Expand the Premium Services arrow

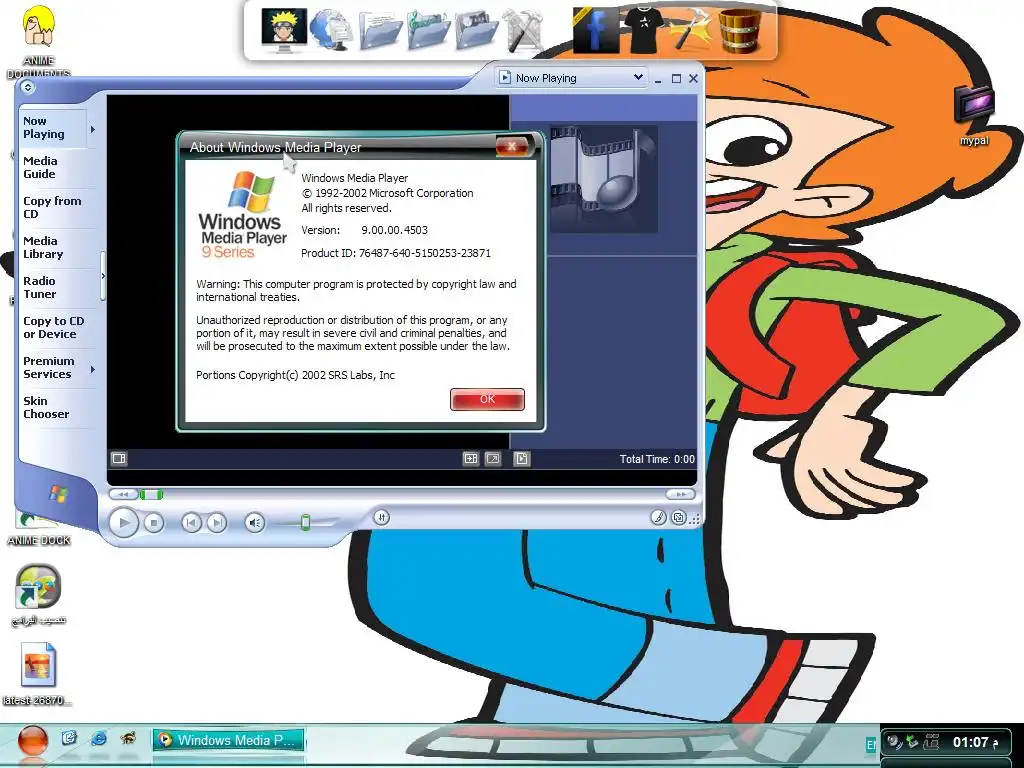point(93,370)
